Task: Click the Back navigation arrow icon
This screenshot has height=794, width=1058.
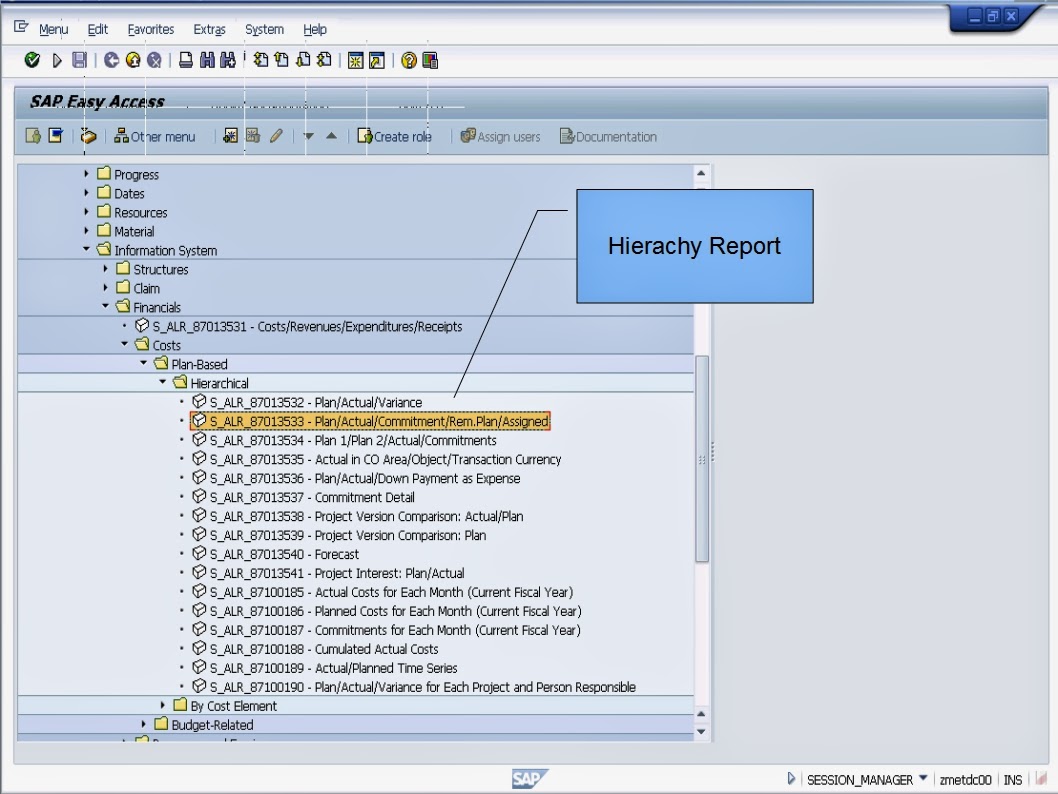Action: (110, 60)
